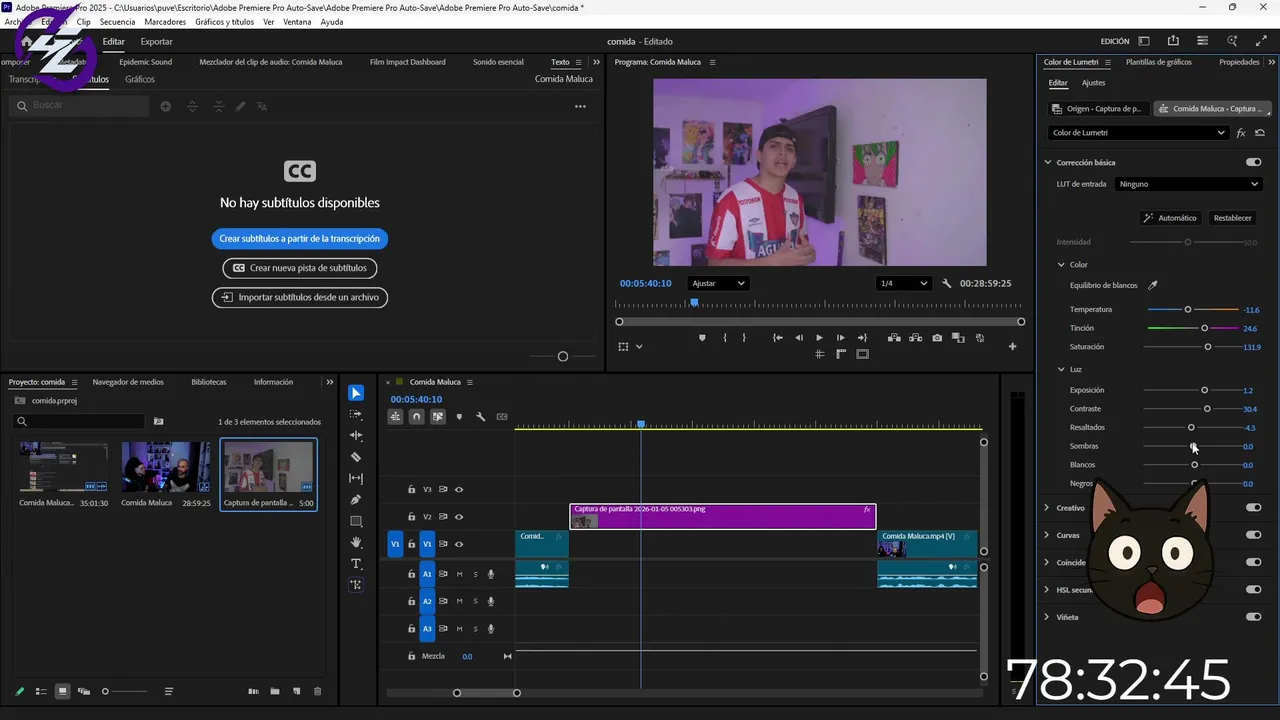This screenshot has width=1280, height=720.
Task: Open the Secuencia menu
Action: click(x=117, y=21)
